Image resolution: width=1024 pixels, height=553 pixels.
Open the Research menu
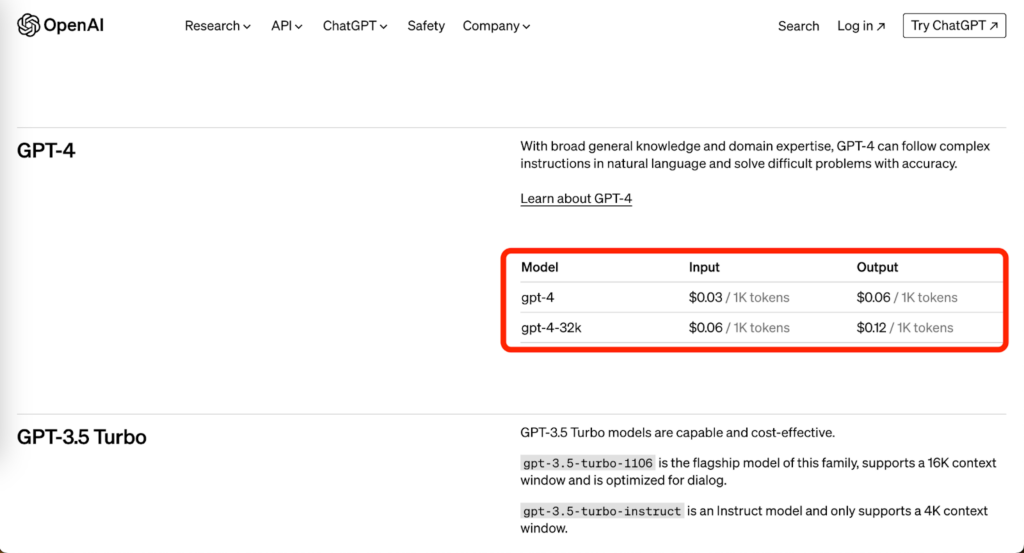pos(217,26)
